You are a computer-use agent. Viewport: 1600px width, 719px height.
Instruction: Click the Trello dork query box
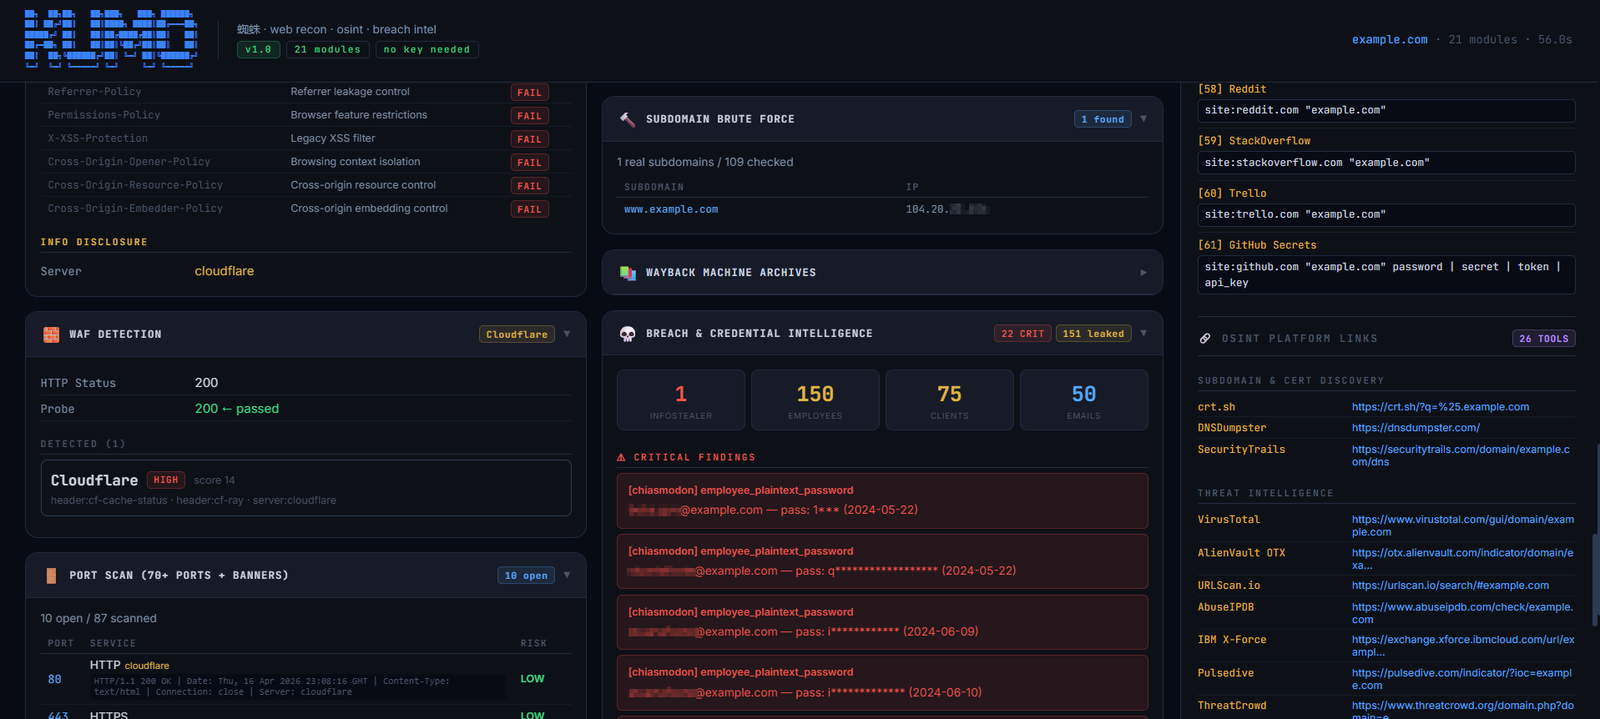tap(1386, 215)
